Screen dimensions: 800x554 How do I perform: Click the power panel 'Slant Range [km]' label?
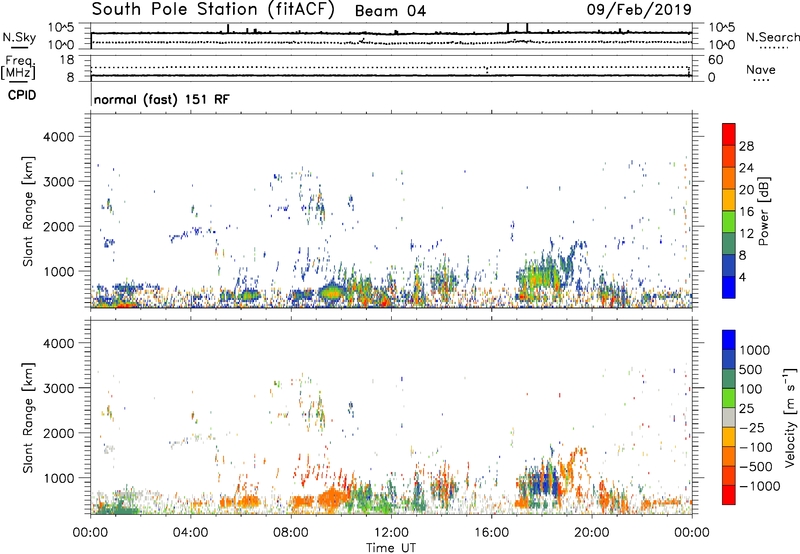tap(28, 211)
